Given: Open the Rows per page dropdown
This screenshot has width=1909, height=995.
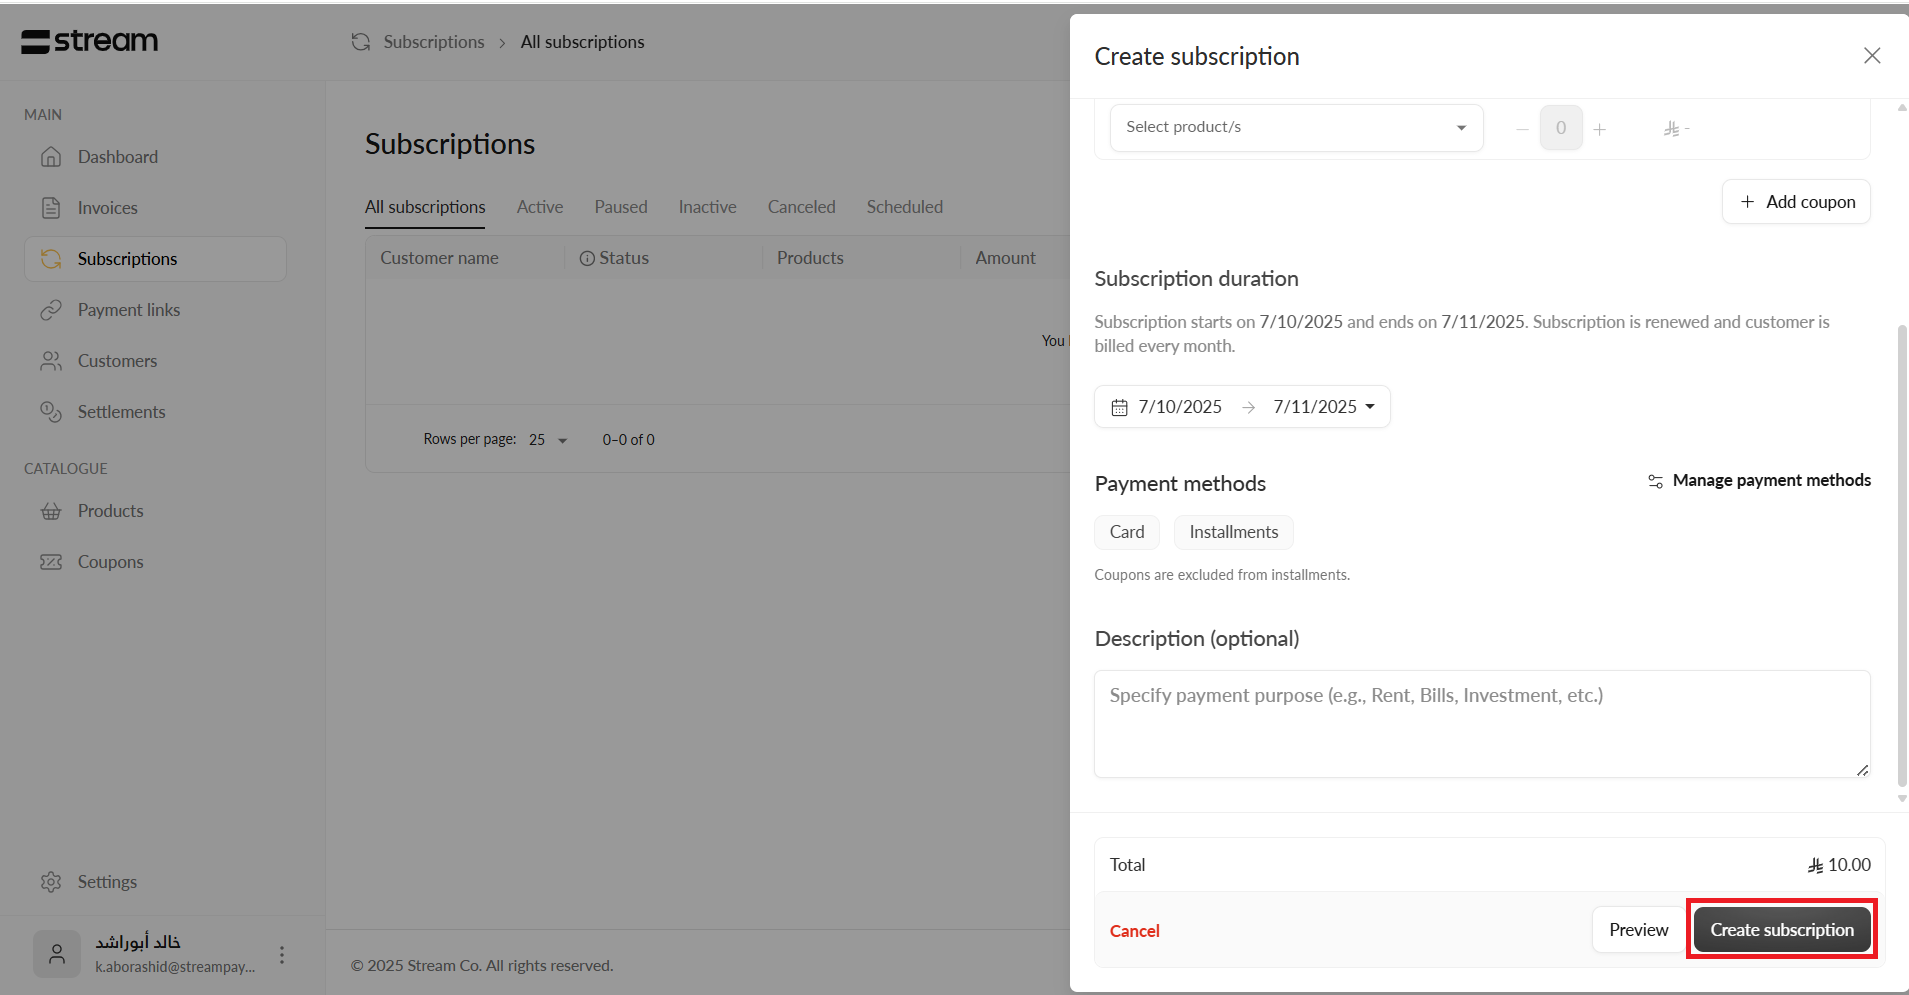Looking at the screenshot, I should click(548, 440).
